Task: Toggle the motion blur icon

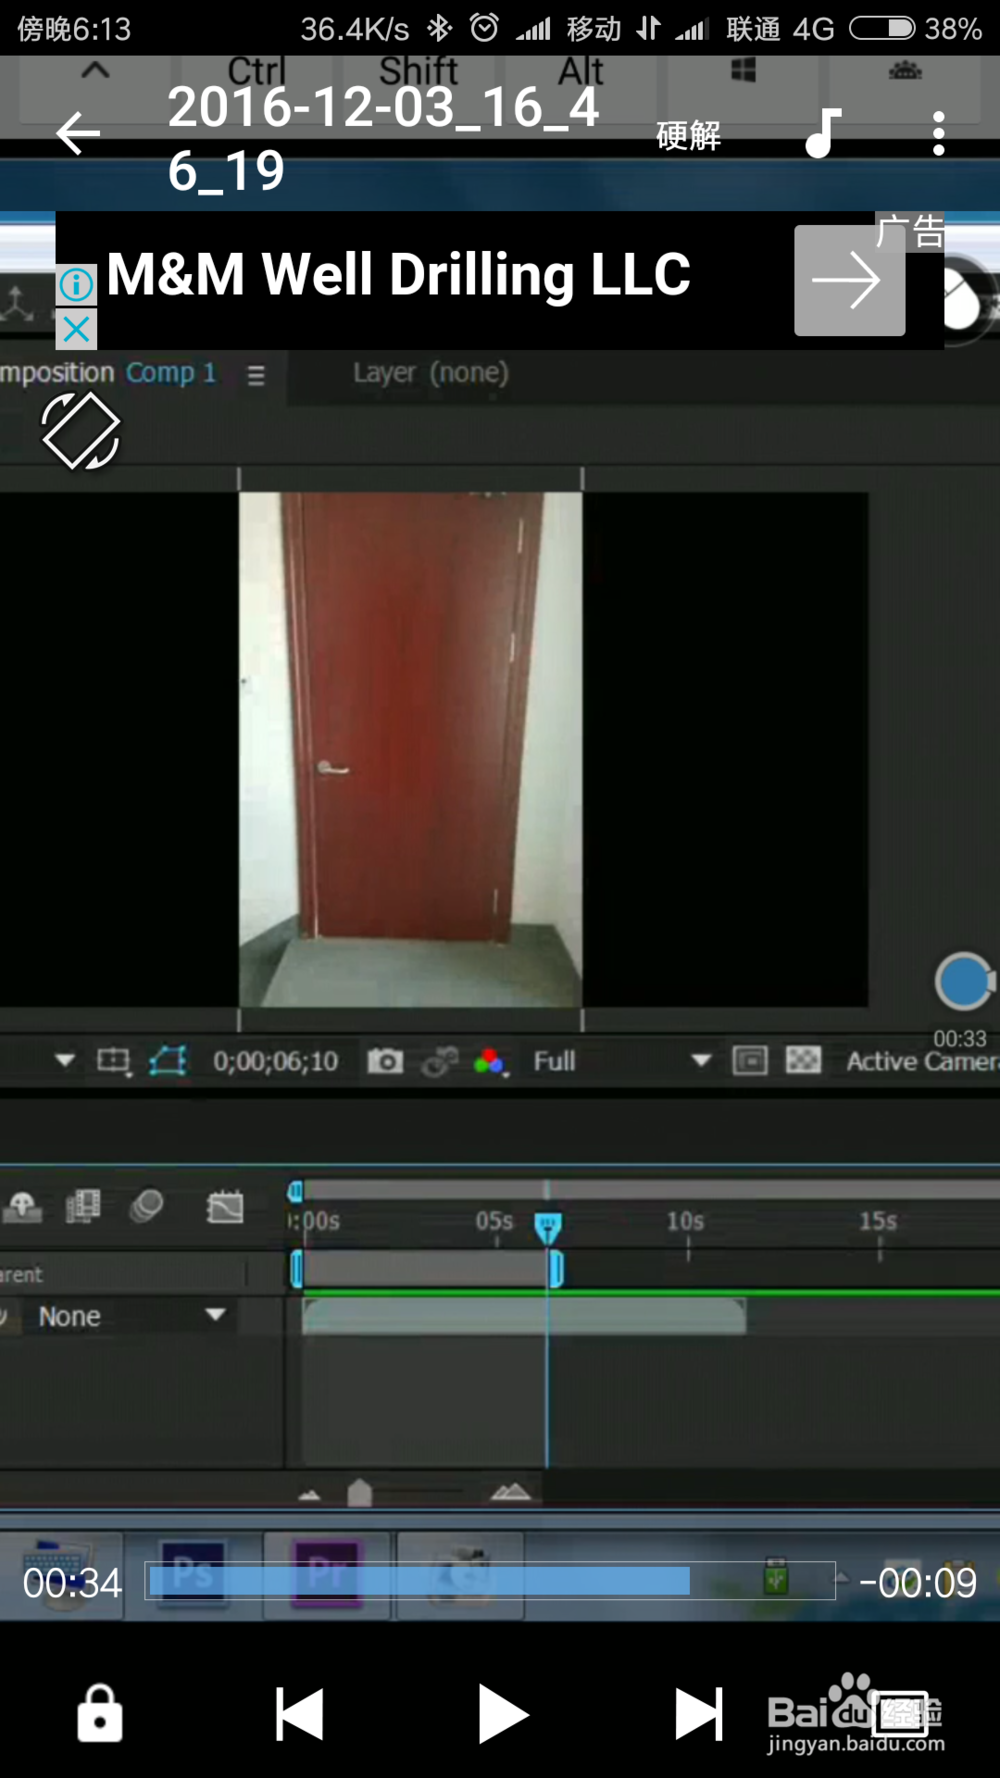Action: click(x=147, y=1206)
